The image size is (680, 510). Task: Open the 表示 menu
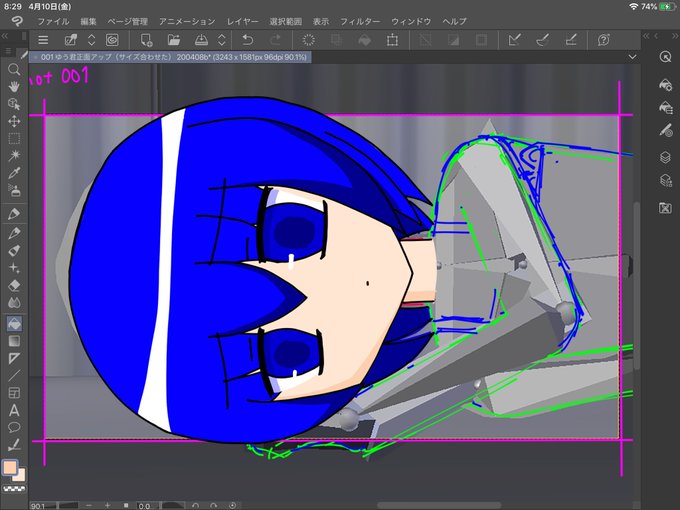pos(321,21)
